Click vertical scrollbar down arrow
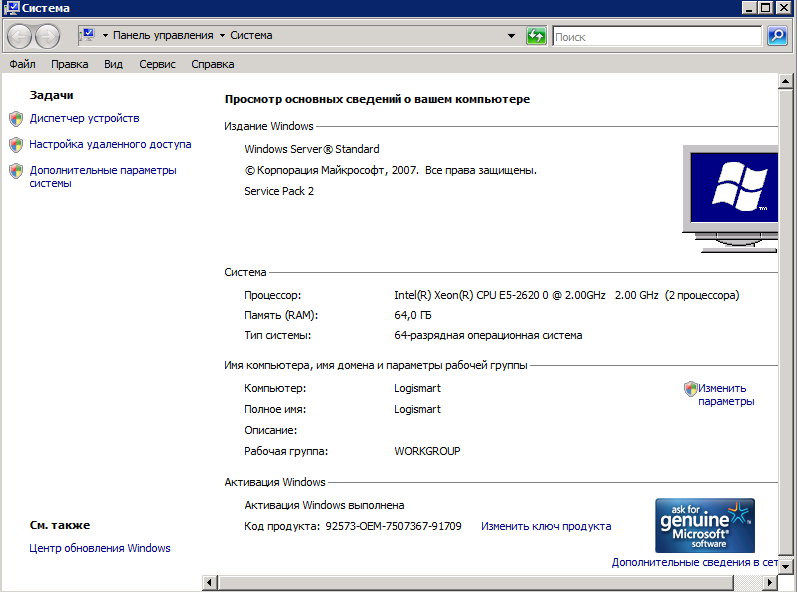797x592 pixels. click(x=785, y=566)
